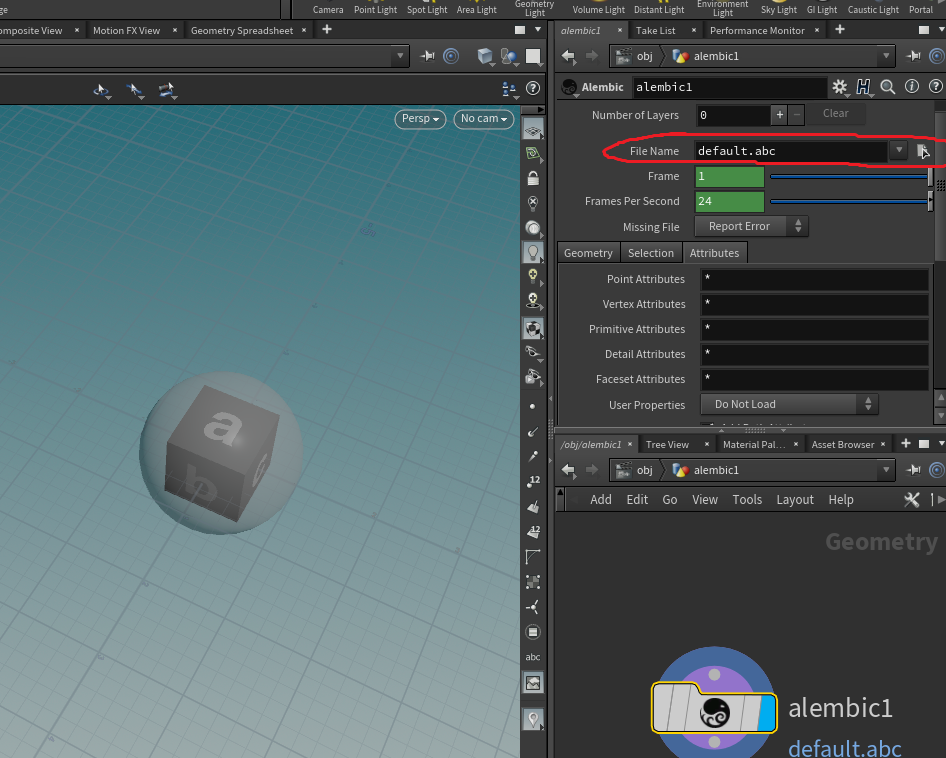The height and width of the screenshot is (758, 946).
Task: Open the Take List pane tab
Action: (x=656, y=31)
